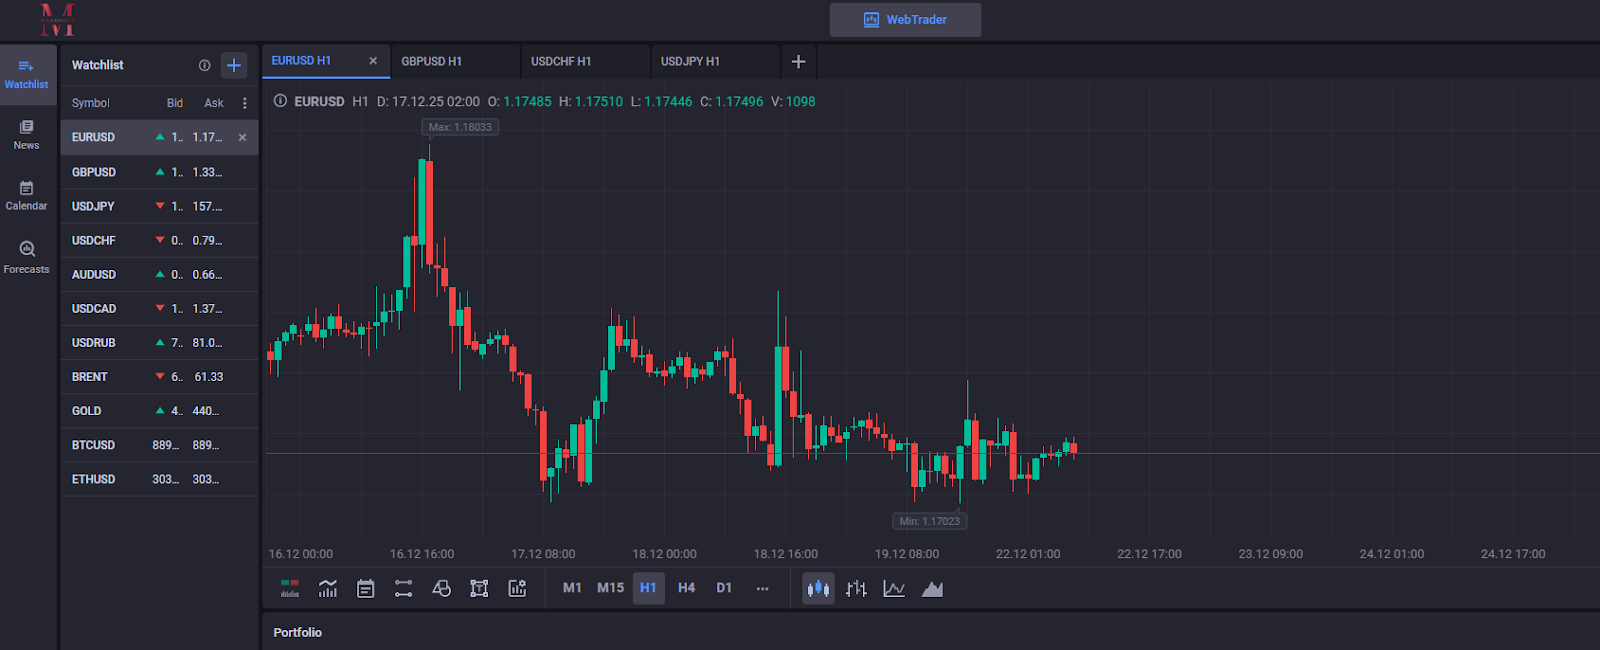Open the Watchlist column options menu
Screen dimensions: 1600x650
(x=244, y=103)
